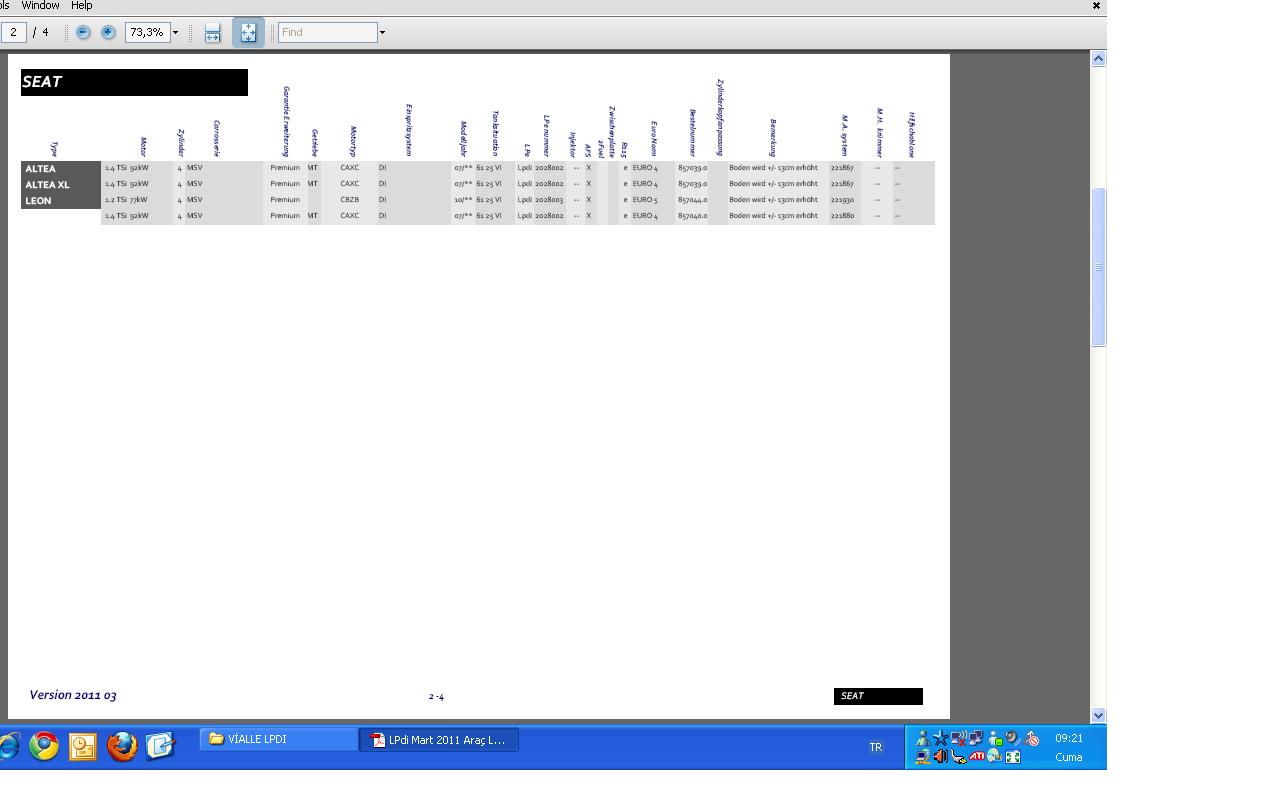
Task: Open the Outlook quick launch icon
Action: pos(83,747)
